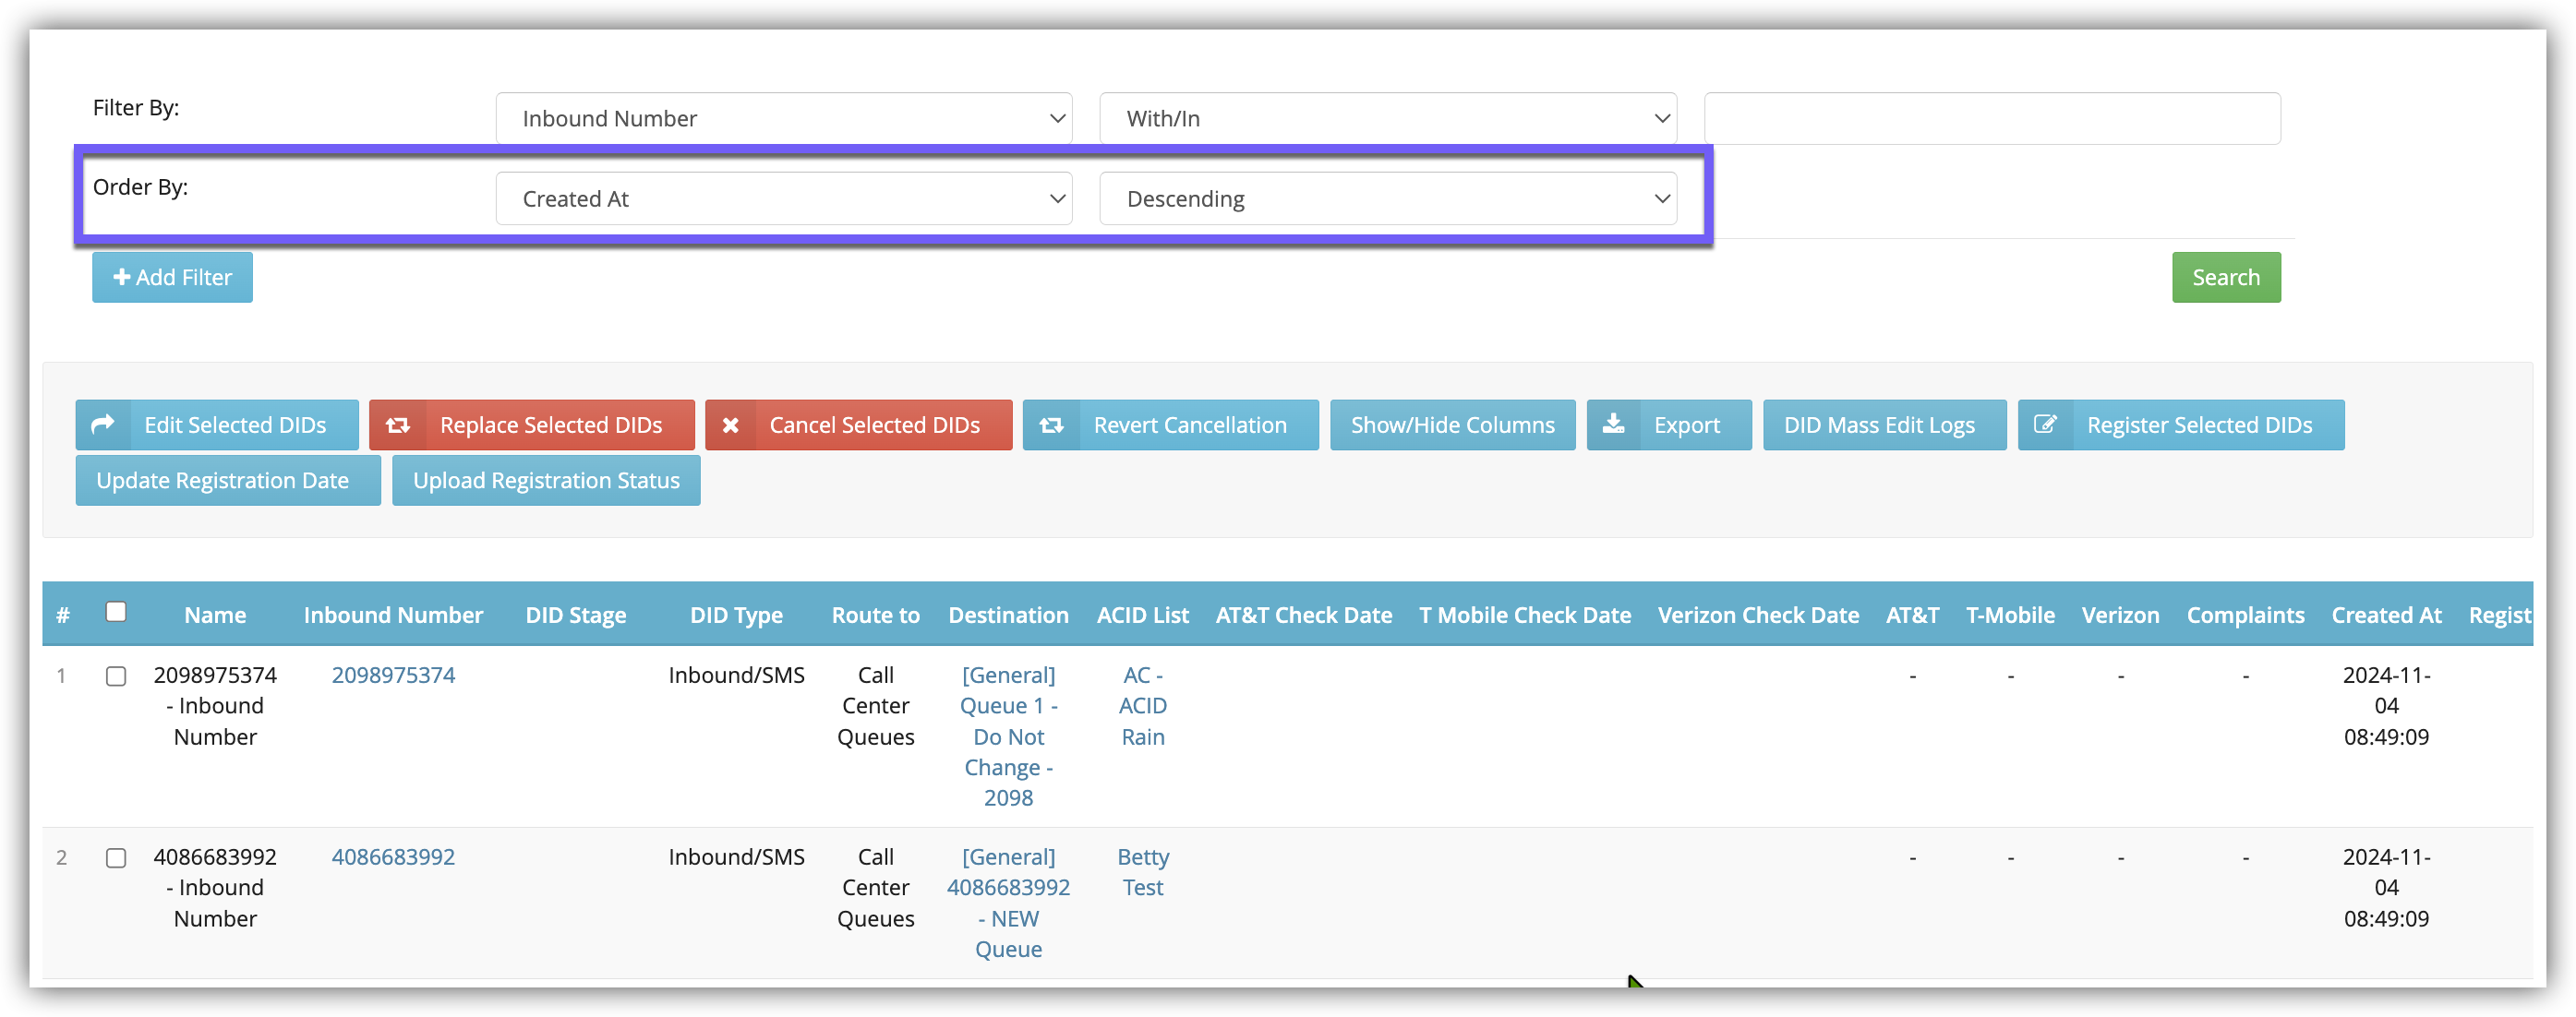Click the DID Stage column header
This screenshot has width=2576, height=1017.
[x=576, y=615]
